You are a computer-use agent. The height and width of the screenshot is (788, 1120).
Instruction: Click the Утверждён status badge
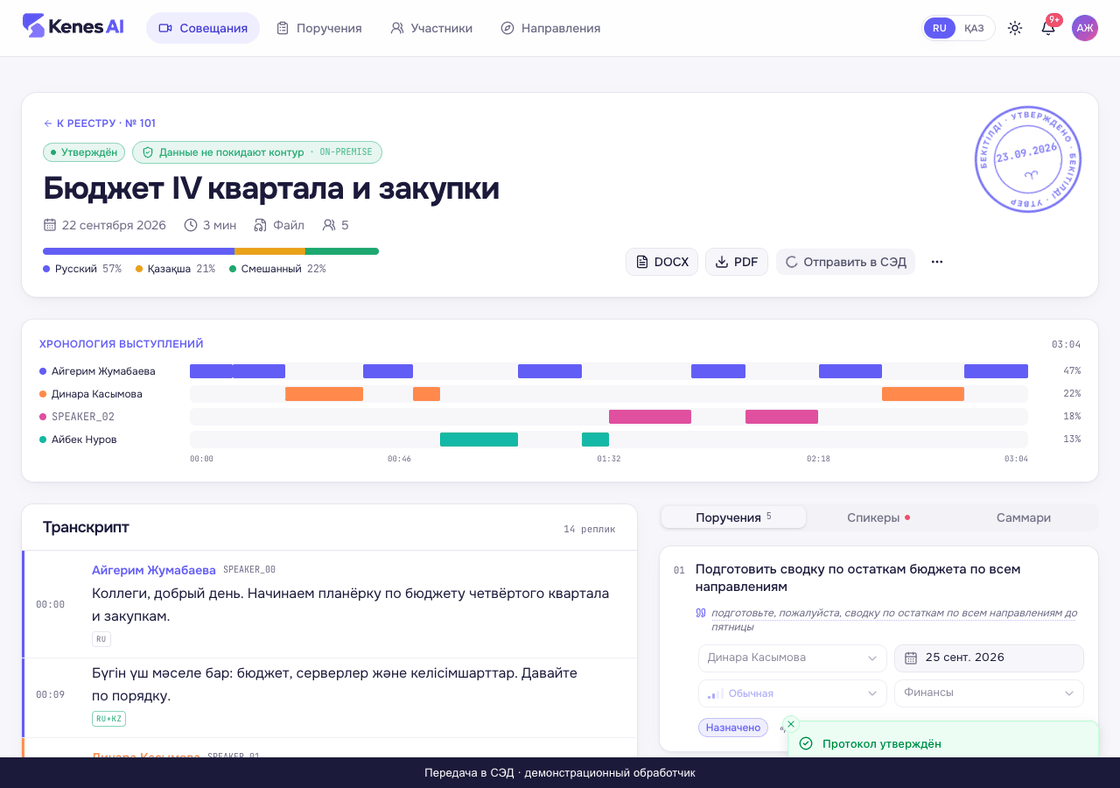tap(84, 152)
